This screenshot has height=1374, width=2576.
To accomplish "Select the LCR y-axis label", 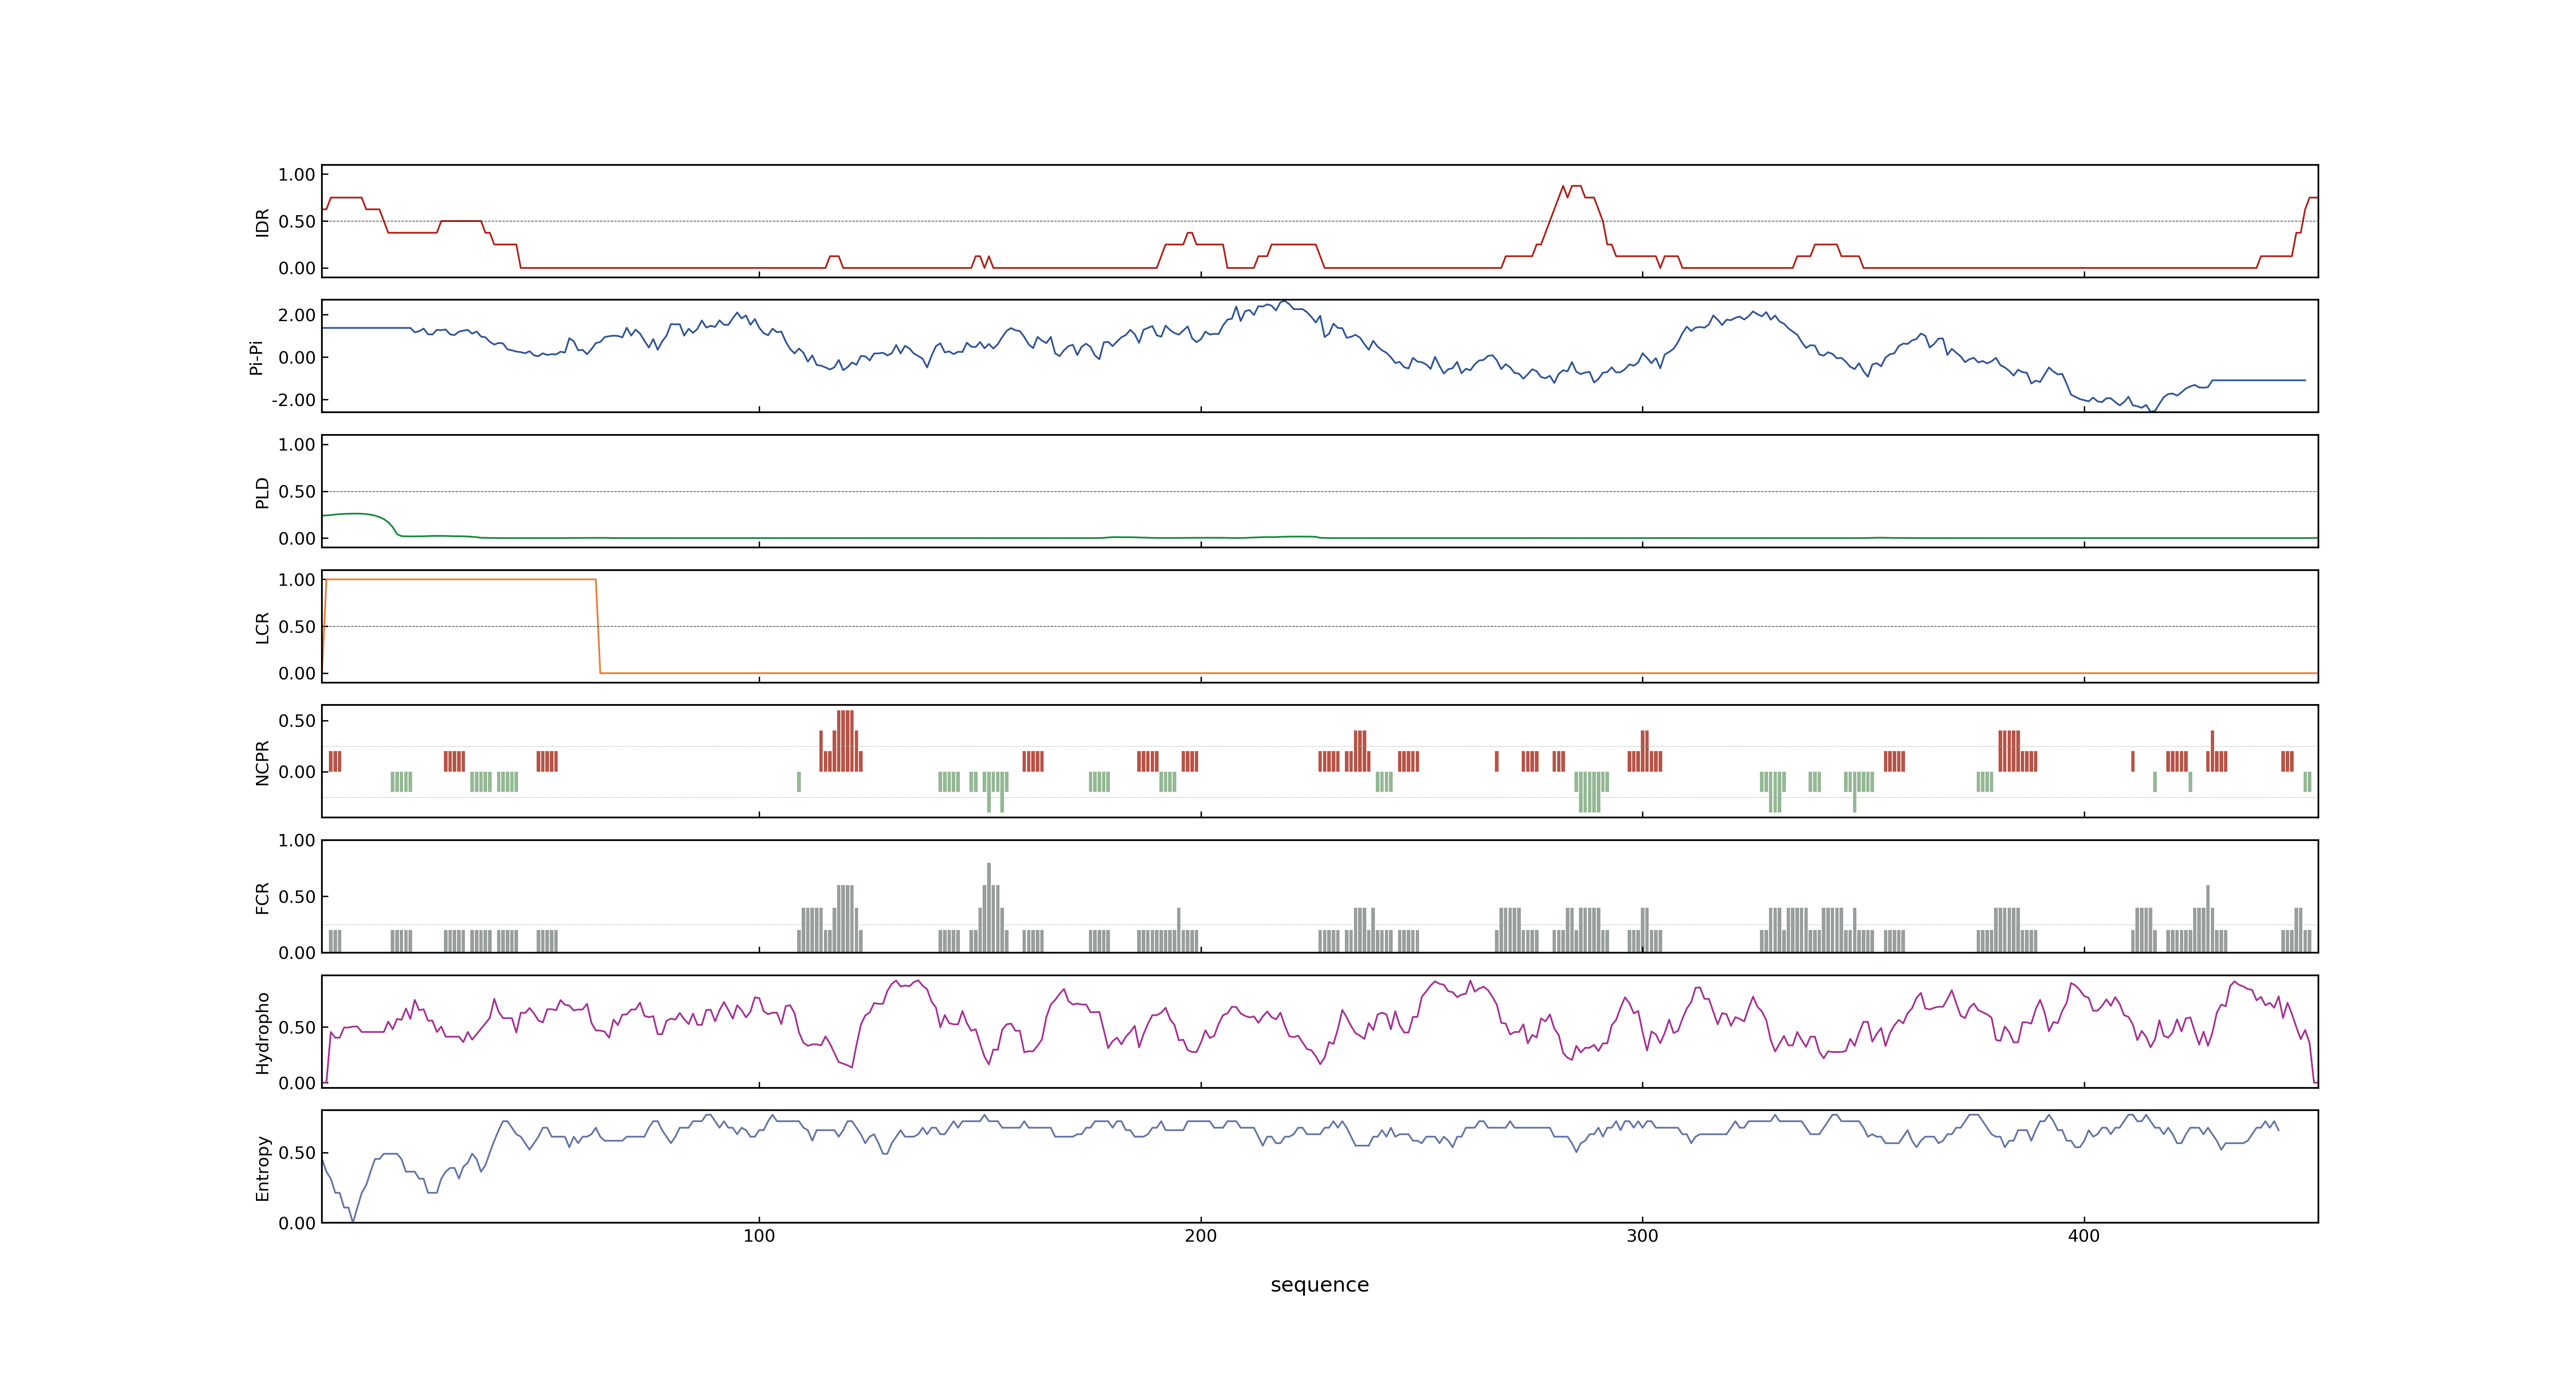I will coord(262,627).
